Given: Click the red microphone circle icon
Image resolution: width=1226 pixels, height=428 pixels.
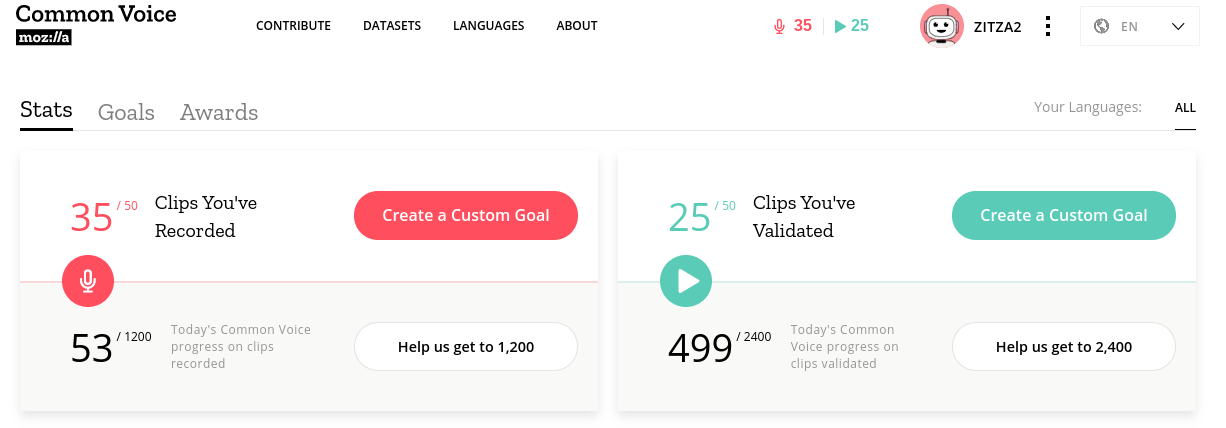Looking at the screenshot, I should pyautogui.click(x=88, y=281).
